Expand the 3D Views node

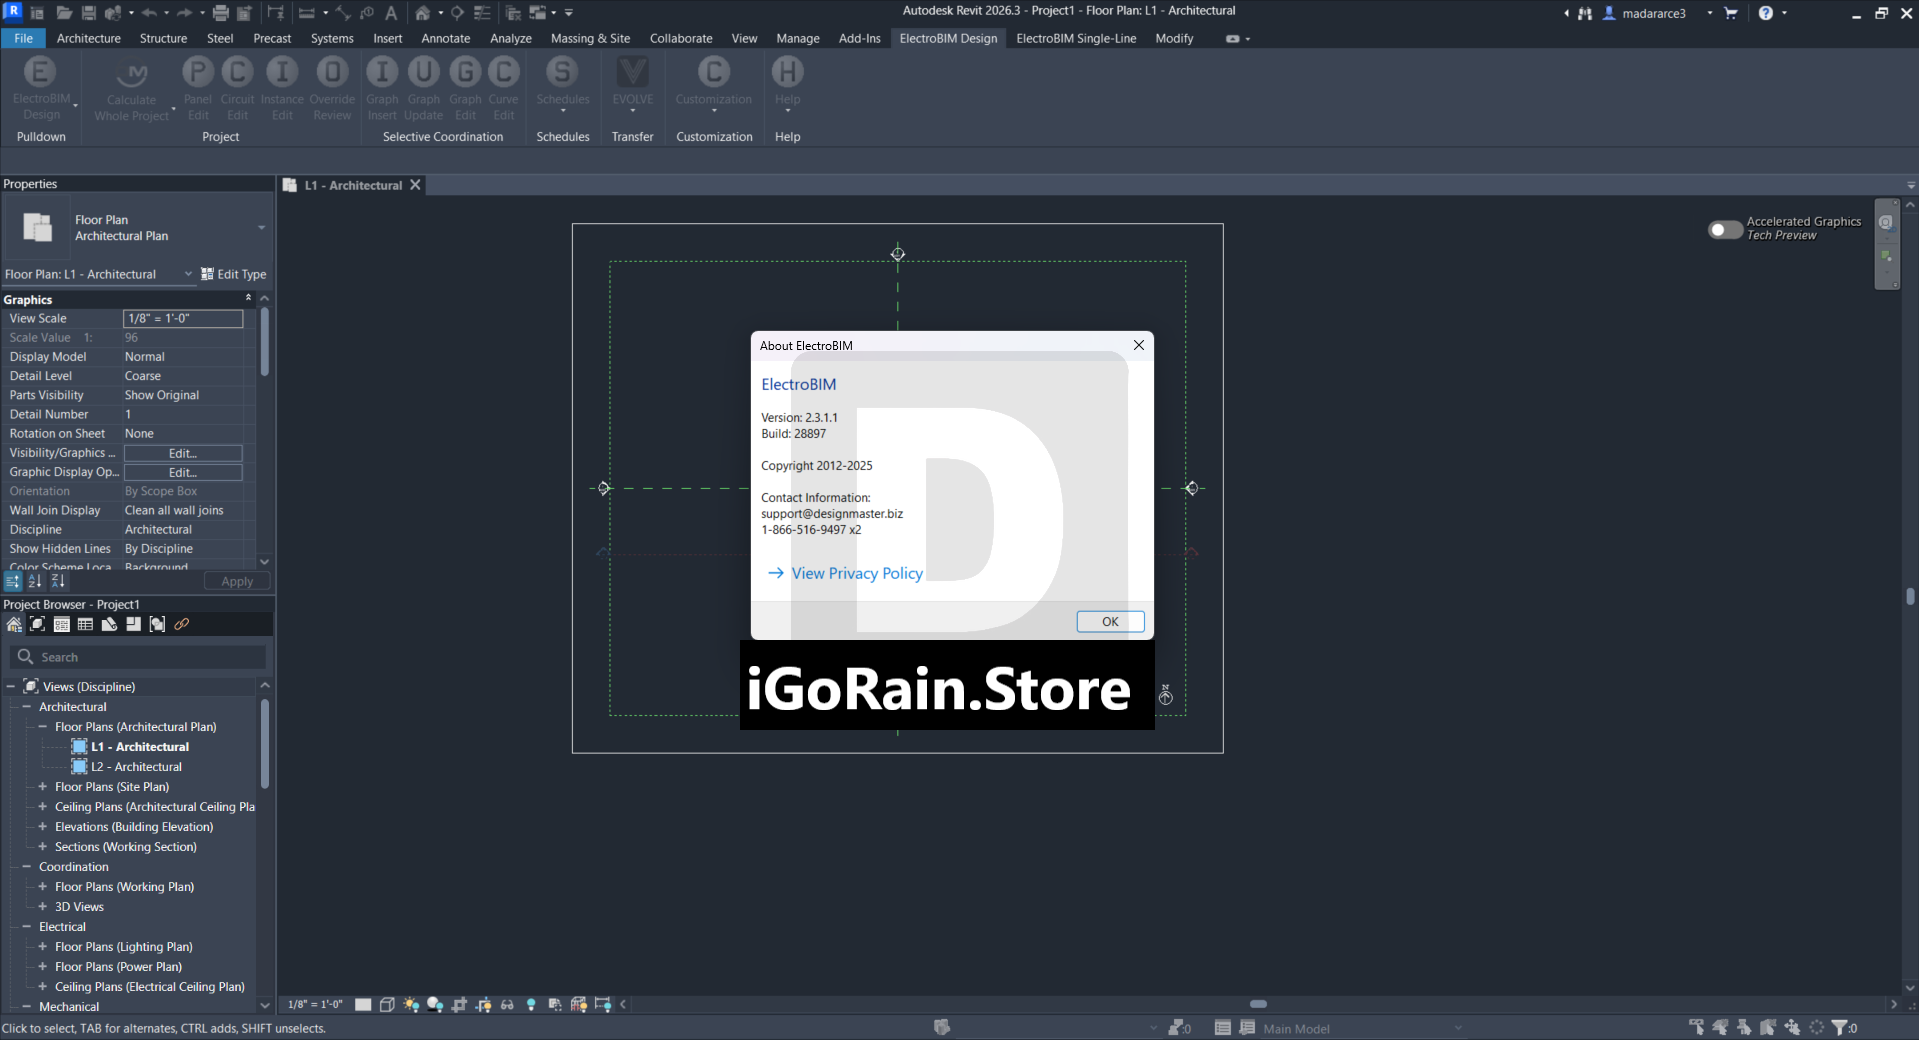point(43,907)
